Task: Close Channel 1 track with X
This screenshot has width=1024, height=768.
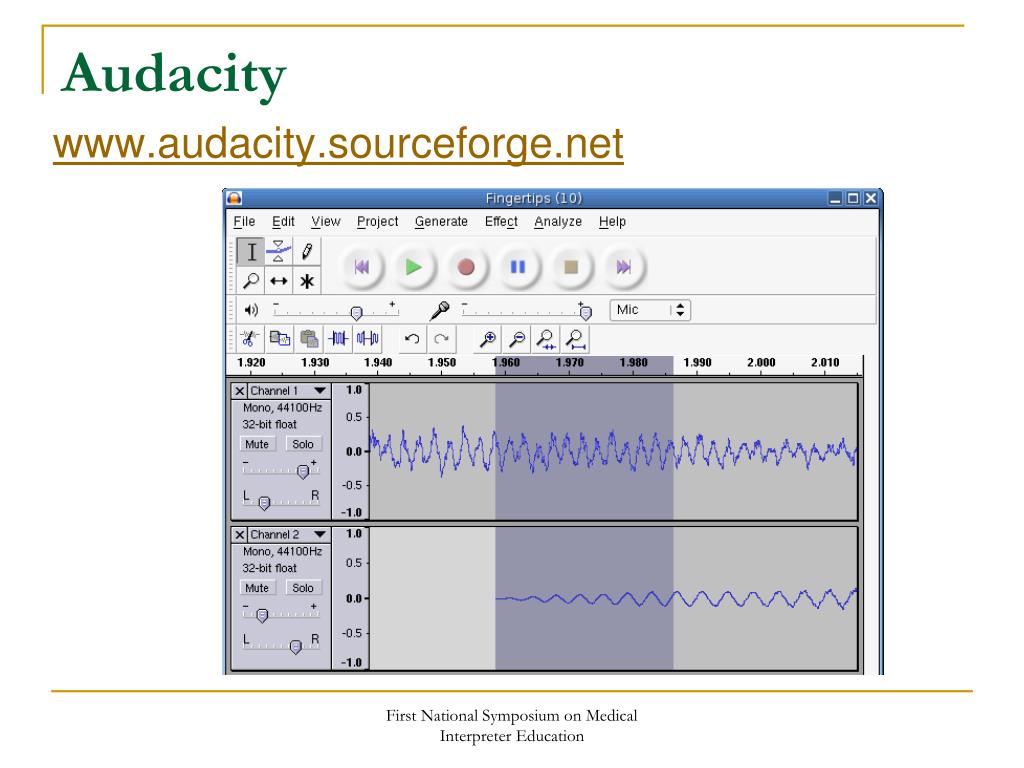Action: coord(240,391)
